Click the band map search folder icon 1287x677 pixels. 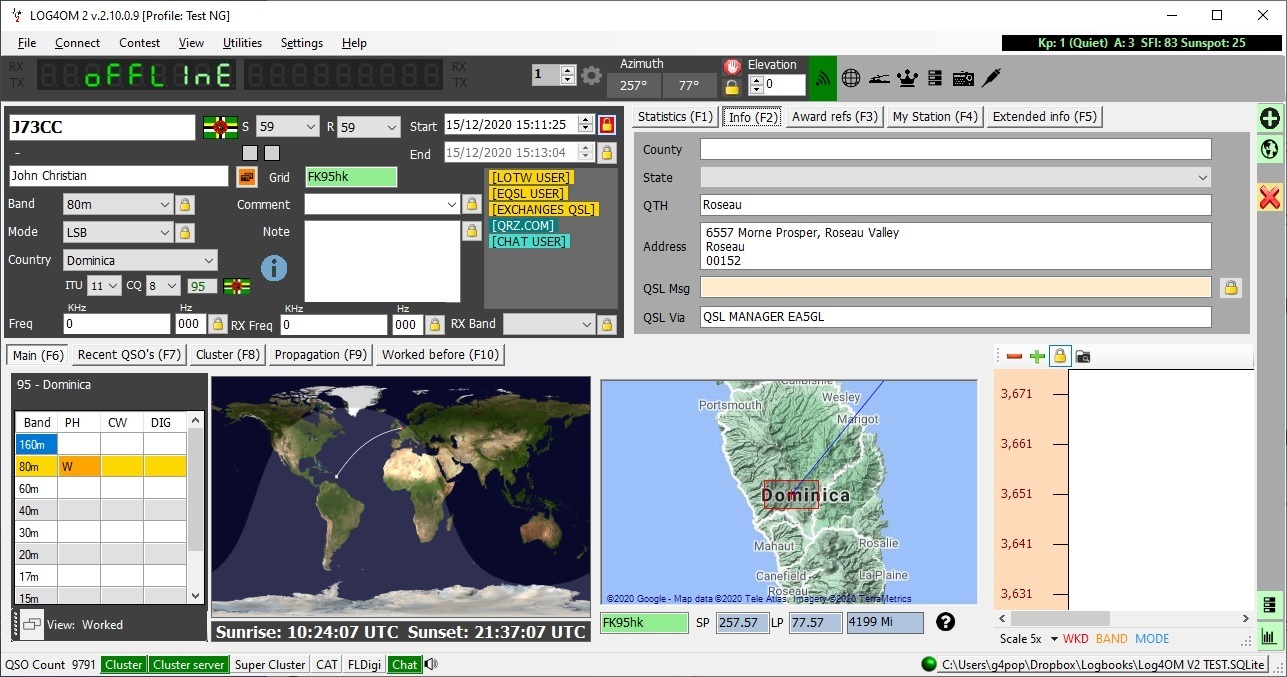[x=1083, y=356]
